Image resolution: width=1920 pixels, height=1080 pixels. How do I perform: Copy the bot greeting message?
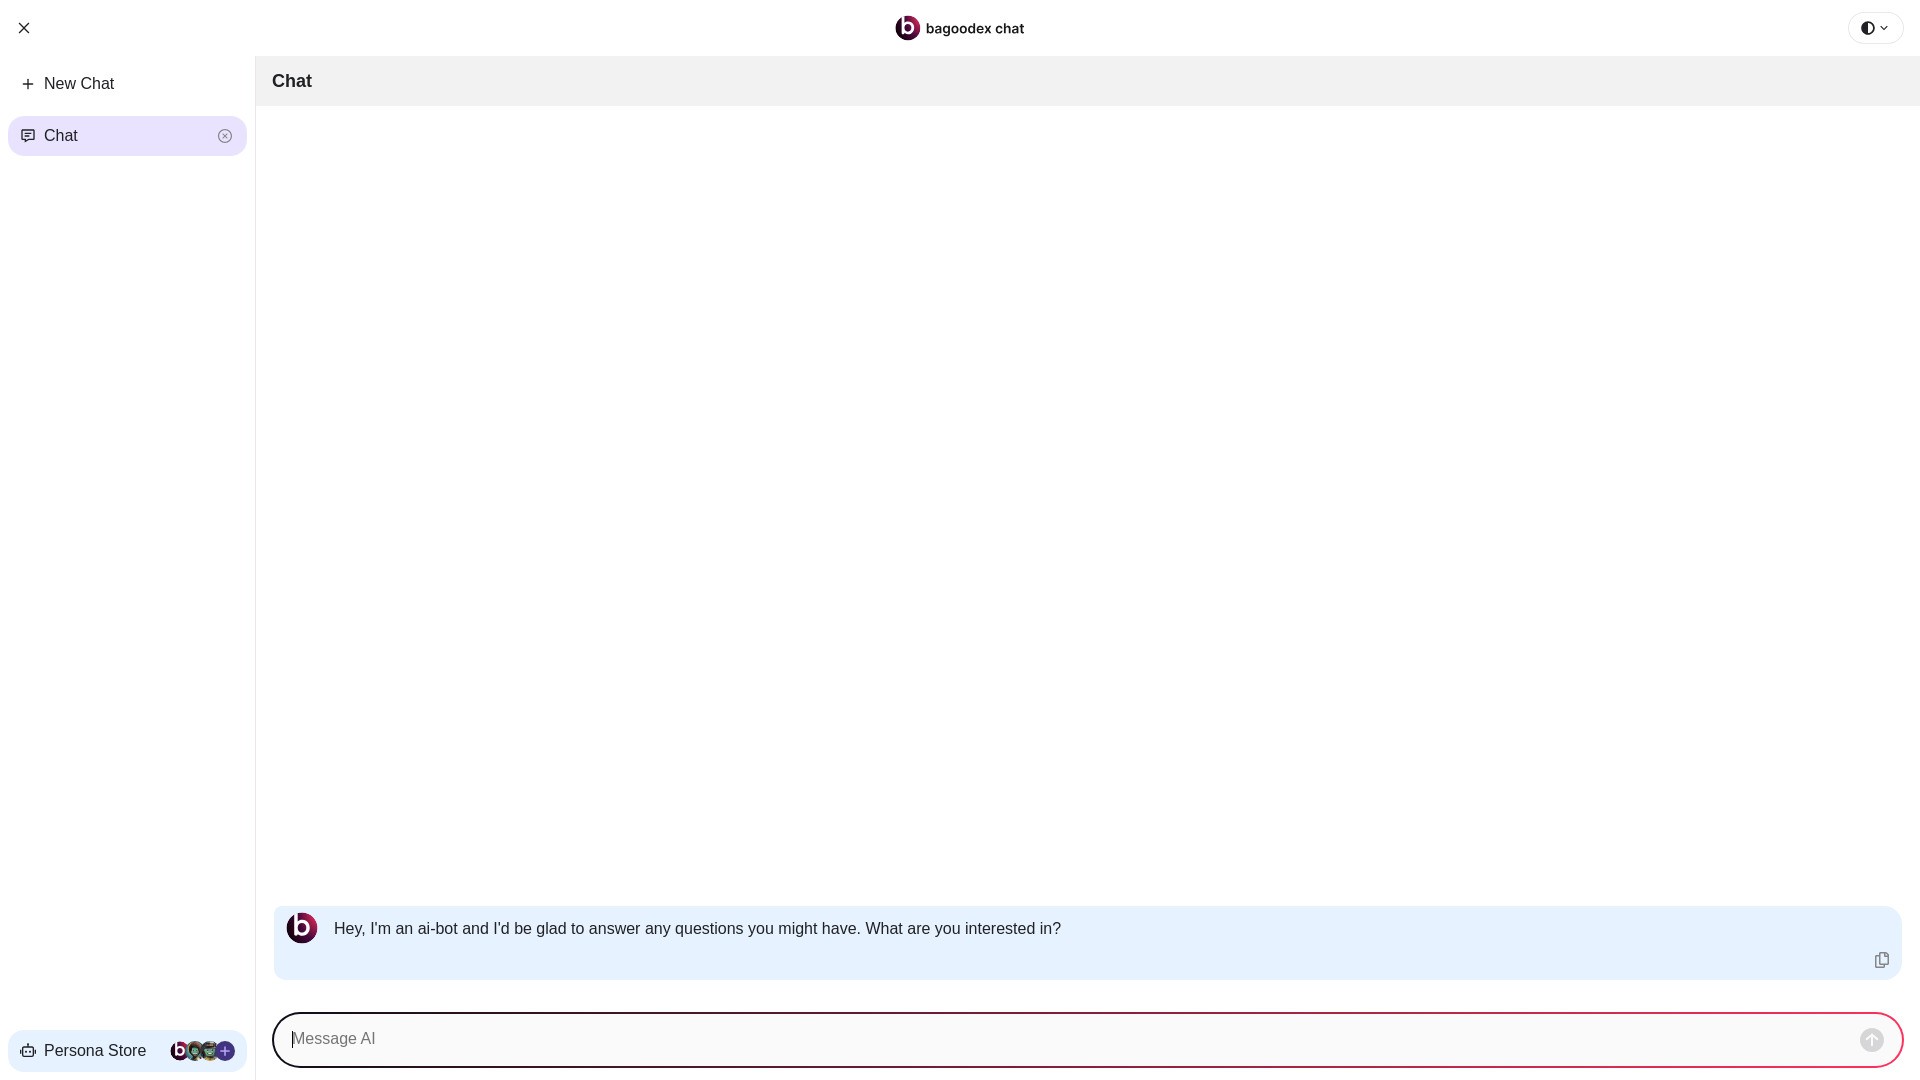pyautogui.click(x=1881, y=960)
